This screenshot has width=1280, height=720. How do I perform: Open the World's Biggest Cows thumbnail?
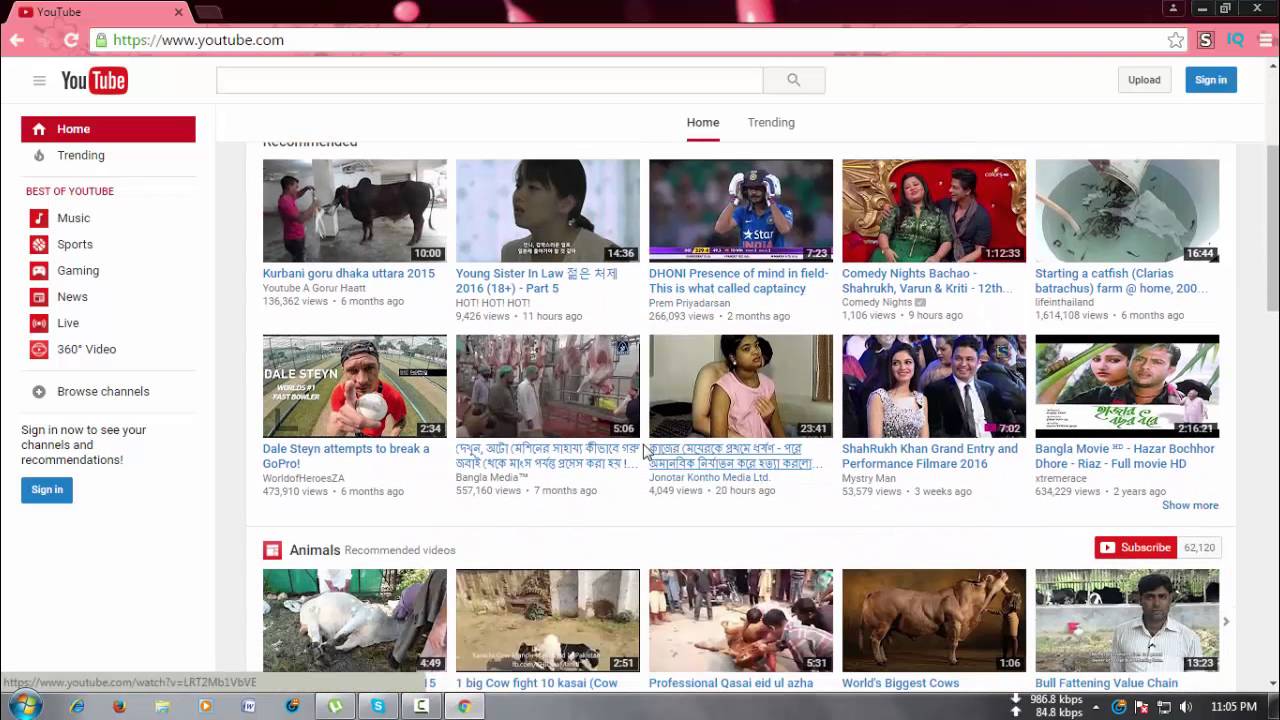coord(934,620)
